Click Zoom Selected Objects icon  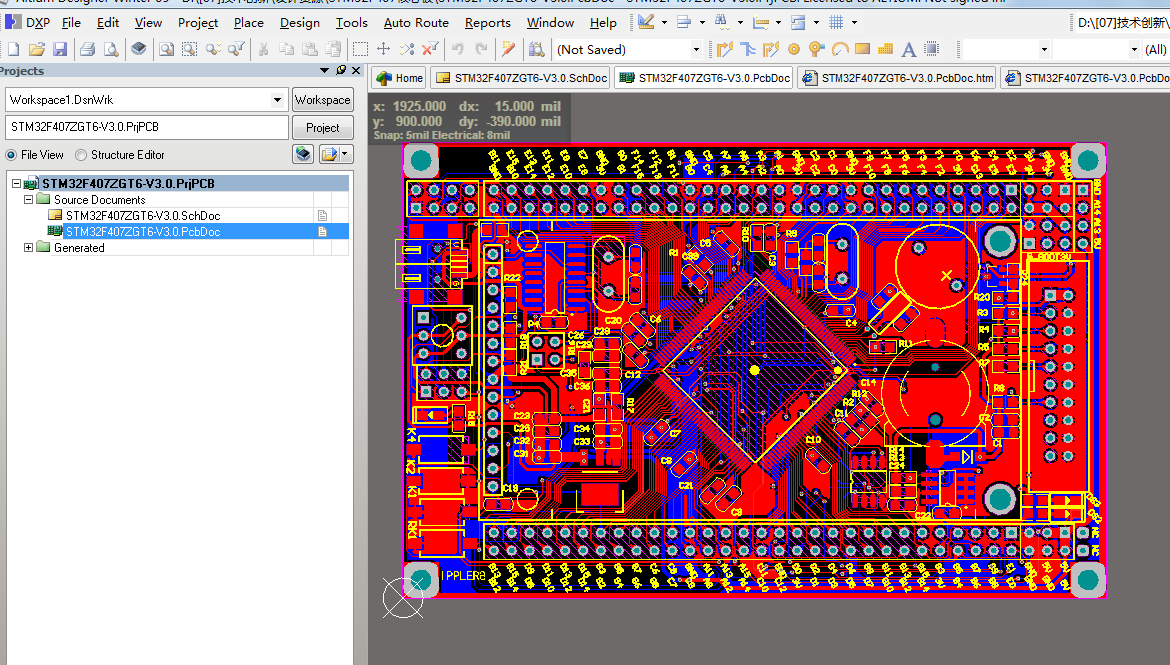click(213, 49)
